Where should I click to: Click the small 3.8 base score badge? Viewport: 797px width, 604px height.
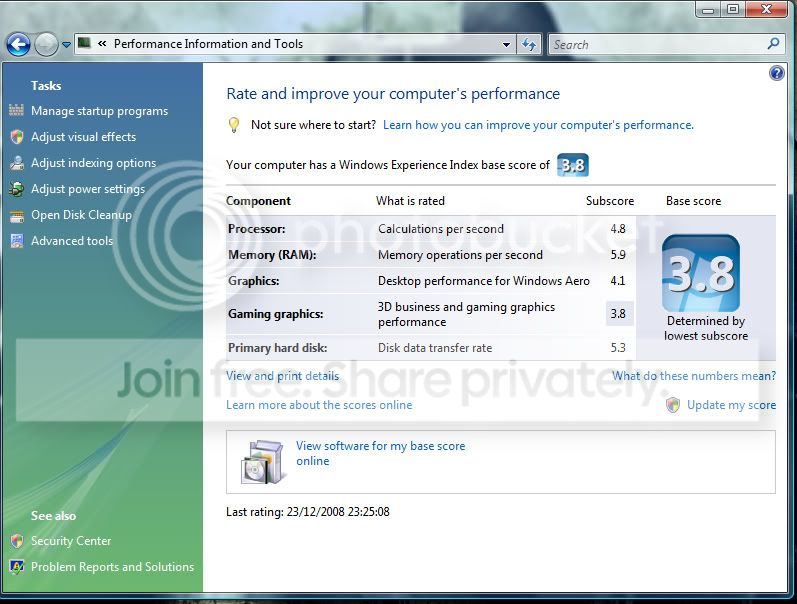(x=573, y=165)
